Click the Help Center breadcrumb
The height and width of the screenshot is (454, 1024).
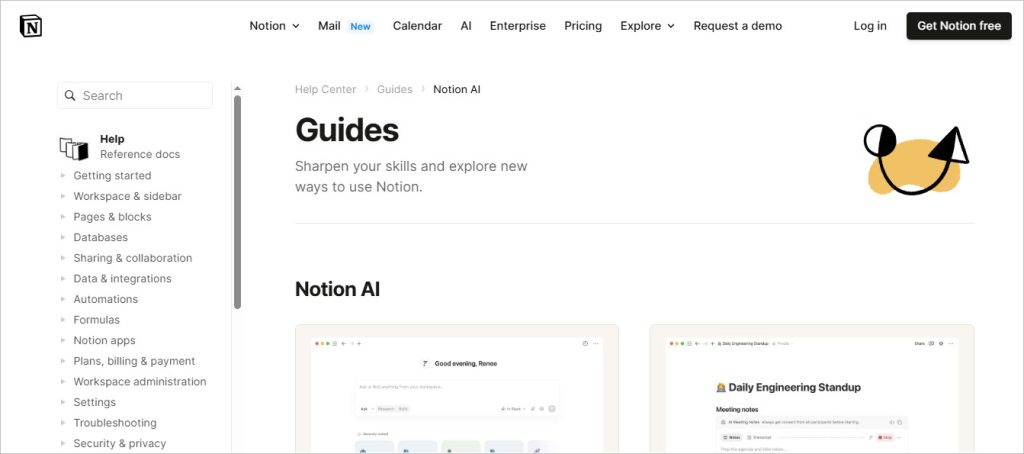(x=325, y=89)
